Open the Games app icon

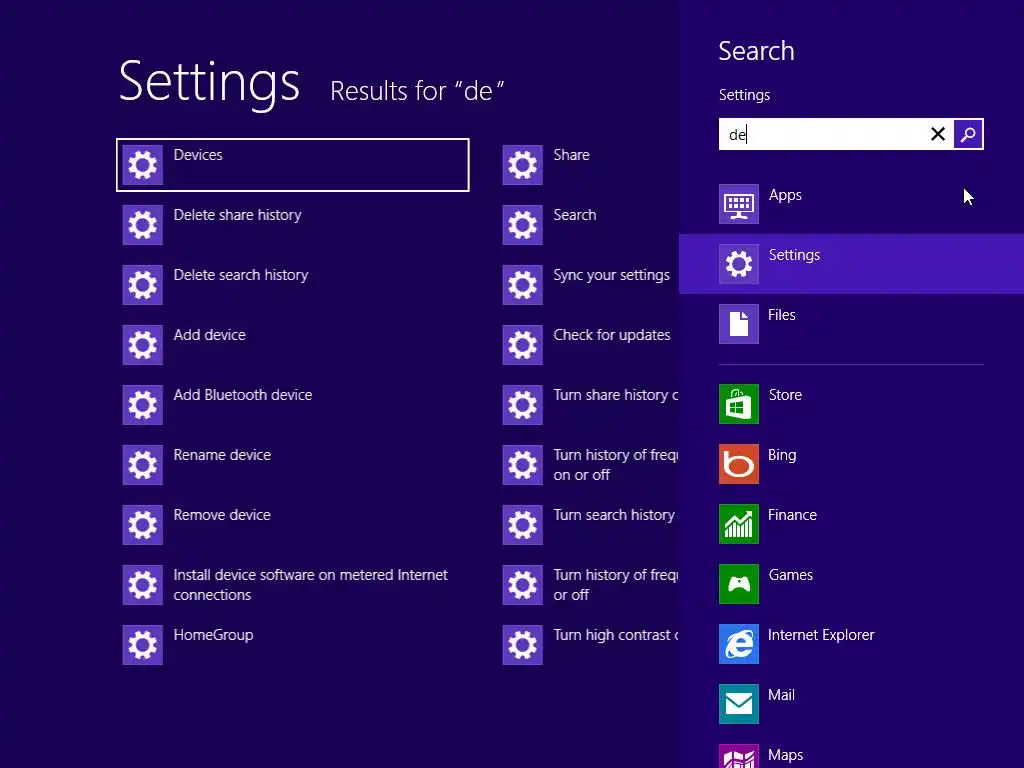coord(739,584)
